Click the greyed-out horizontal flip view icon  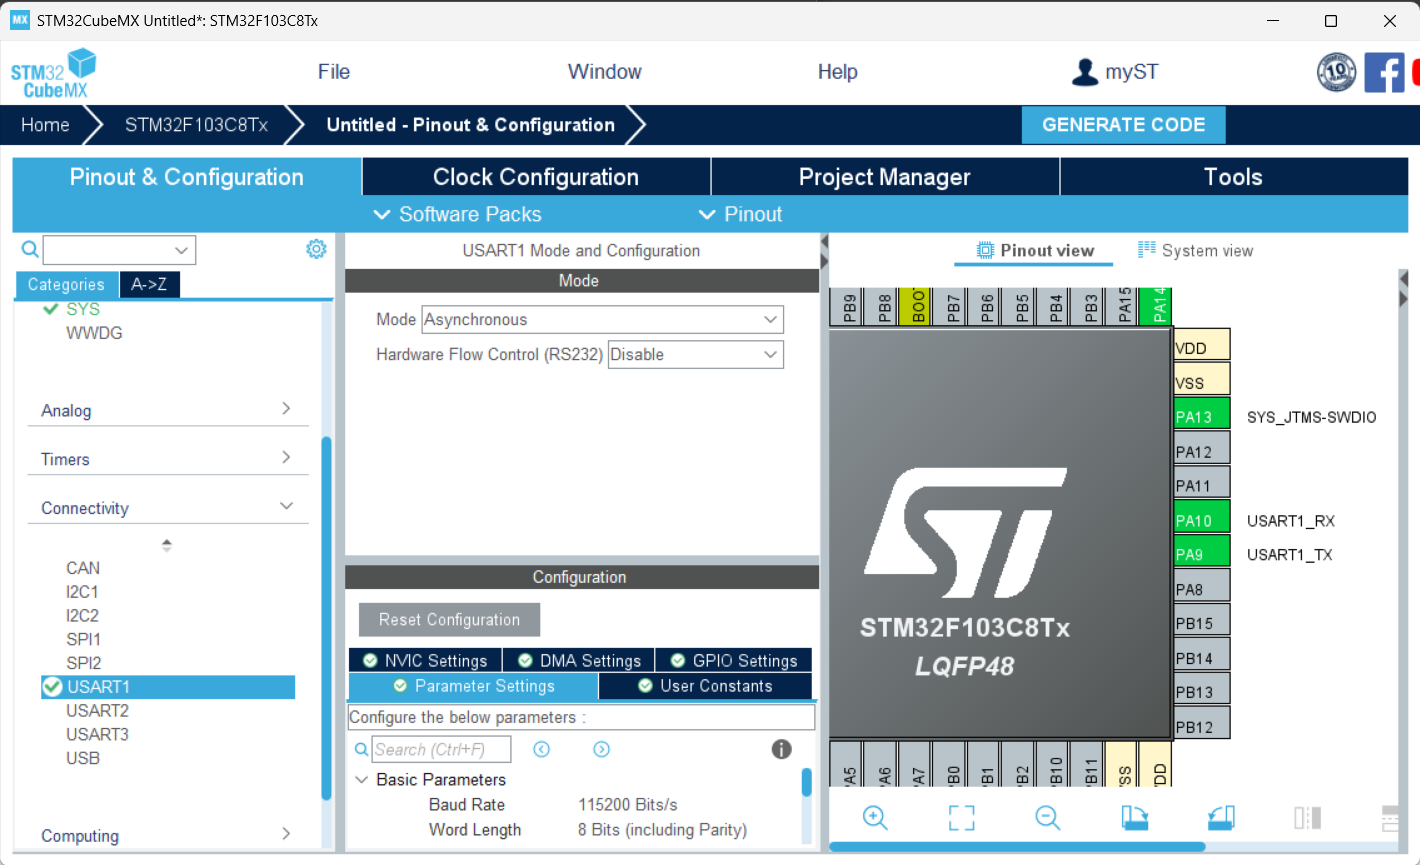1307,817
